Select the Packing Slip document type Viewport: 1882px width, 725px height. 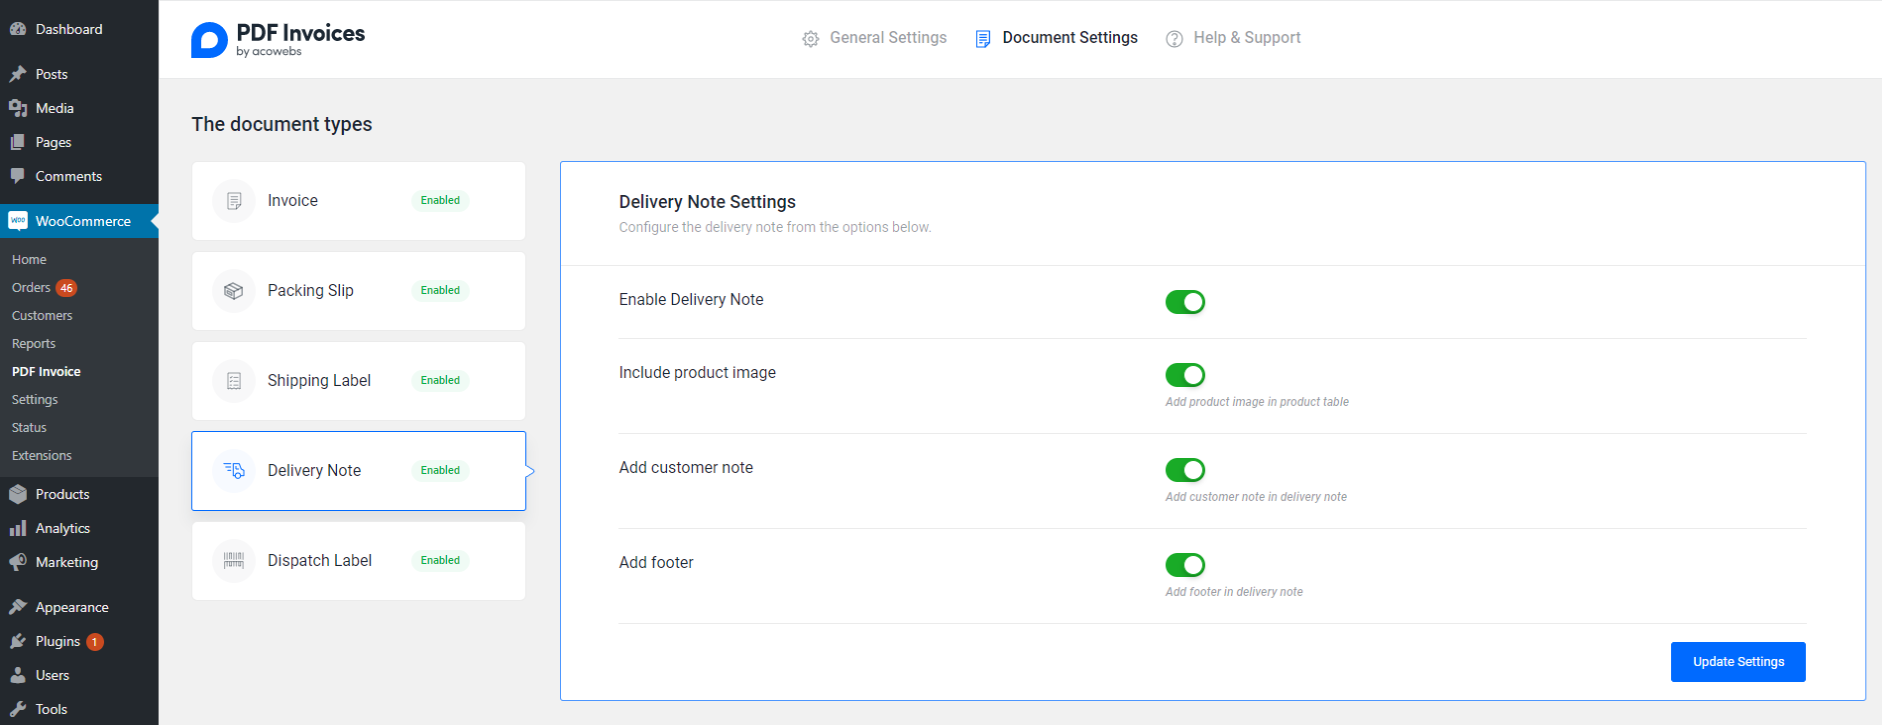[358, 291]
